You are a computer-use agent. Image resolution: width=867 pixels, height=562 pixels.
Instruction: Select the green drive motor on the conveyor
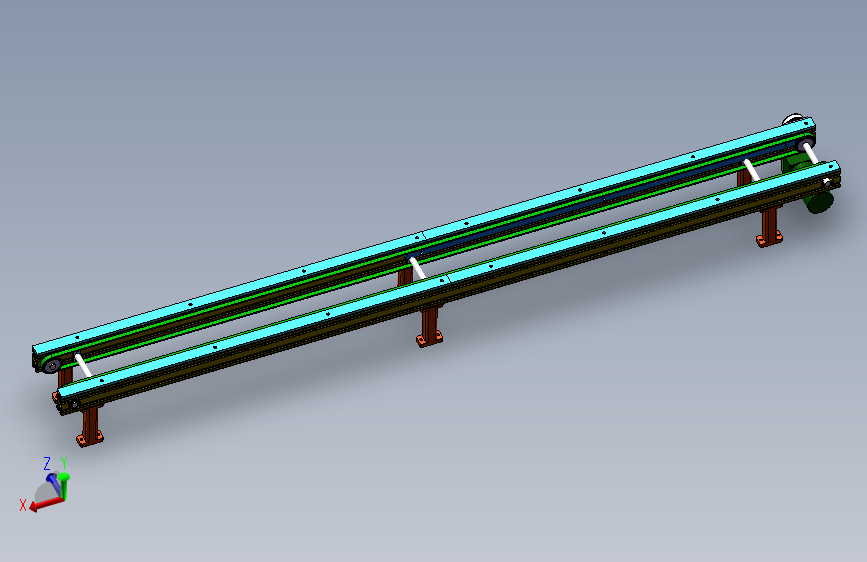[x=818, y=200]
